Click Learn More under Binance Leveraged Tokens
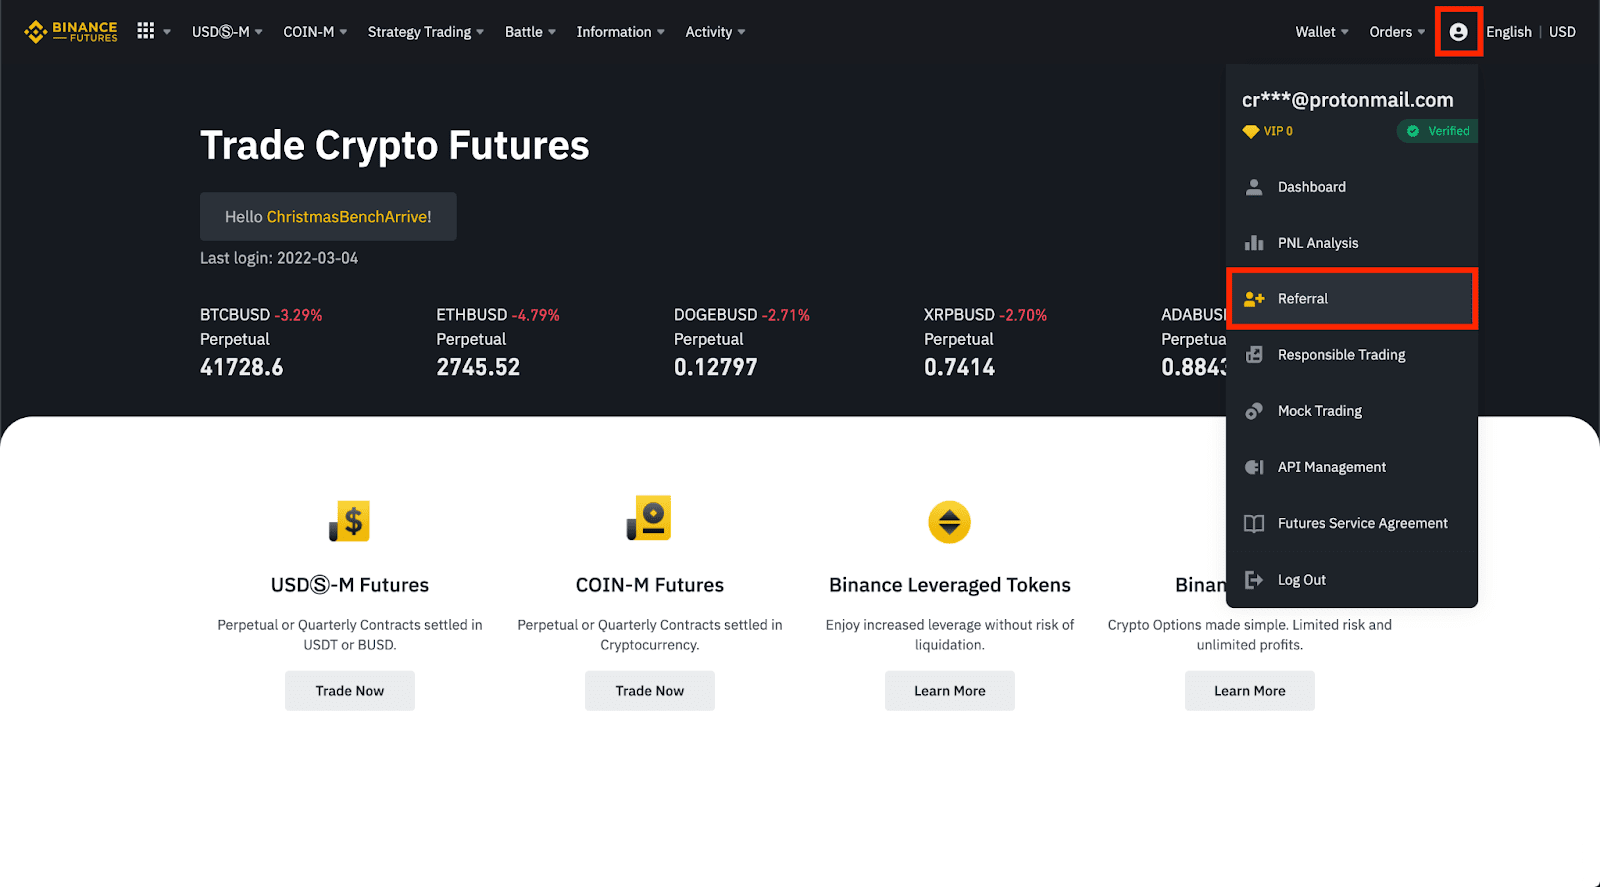The height and width of the screenshot is (887, 1600). coord(949,691)
